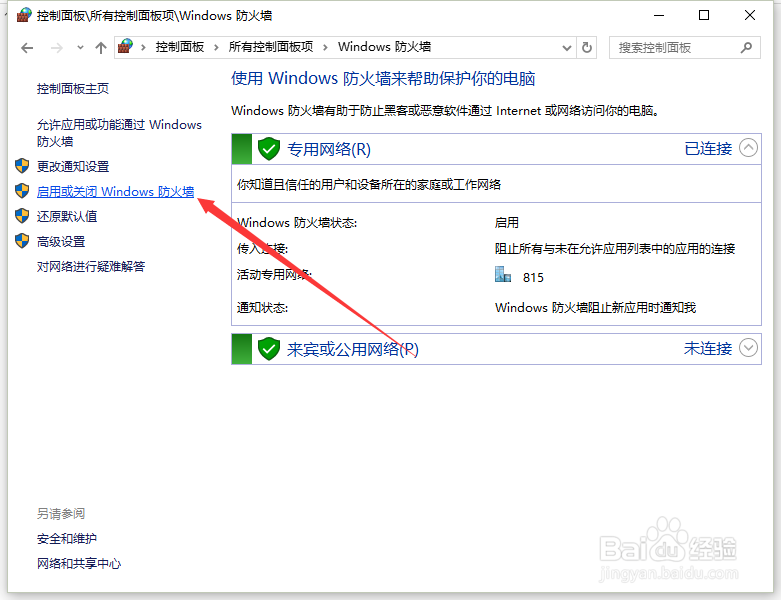This screenshot has width=781, height=600.
Task: Click text Windows 防火墙阻止新应用时通知我
Action: tap(595, 308)
